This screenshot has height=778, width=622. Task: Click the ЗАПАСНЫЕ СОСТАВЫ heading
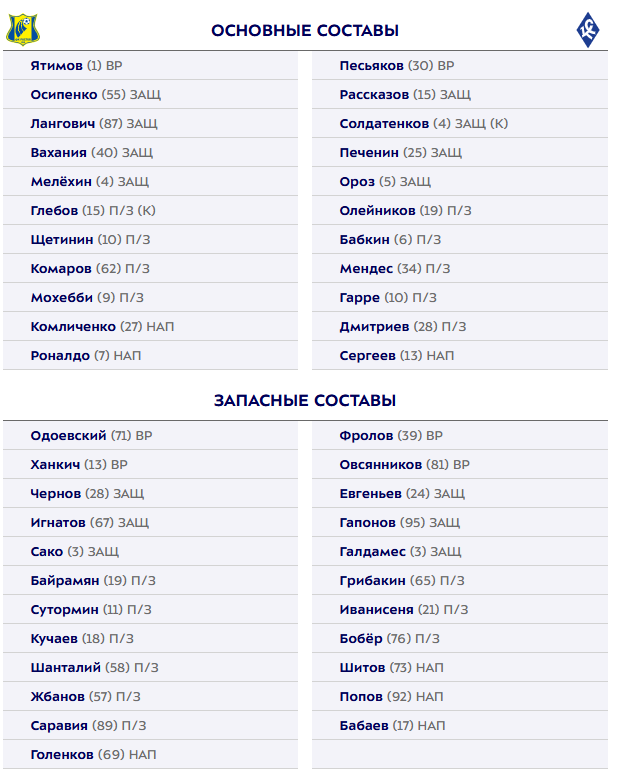click(305, 401)
